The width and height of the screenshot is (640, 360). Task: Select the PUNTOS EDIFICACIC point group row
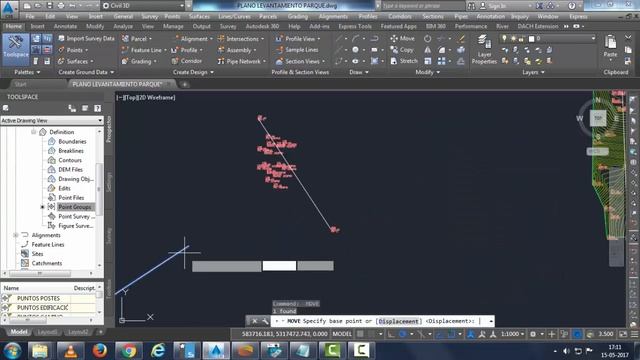pyautogui.click(x=49, y=308)
